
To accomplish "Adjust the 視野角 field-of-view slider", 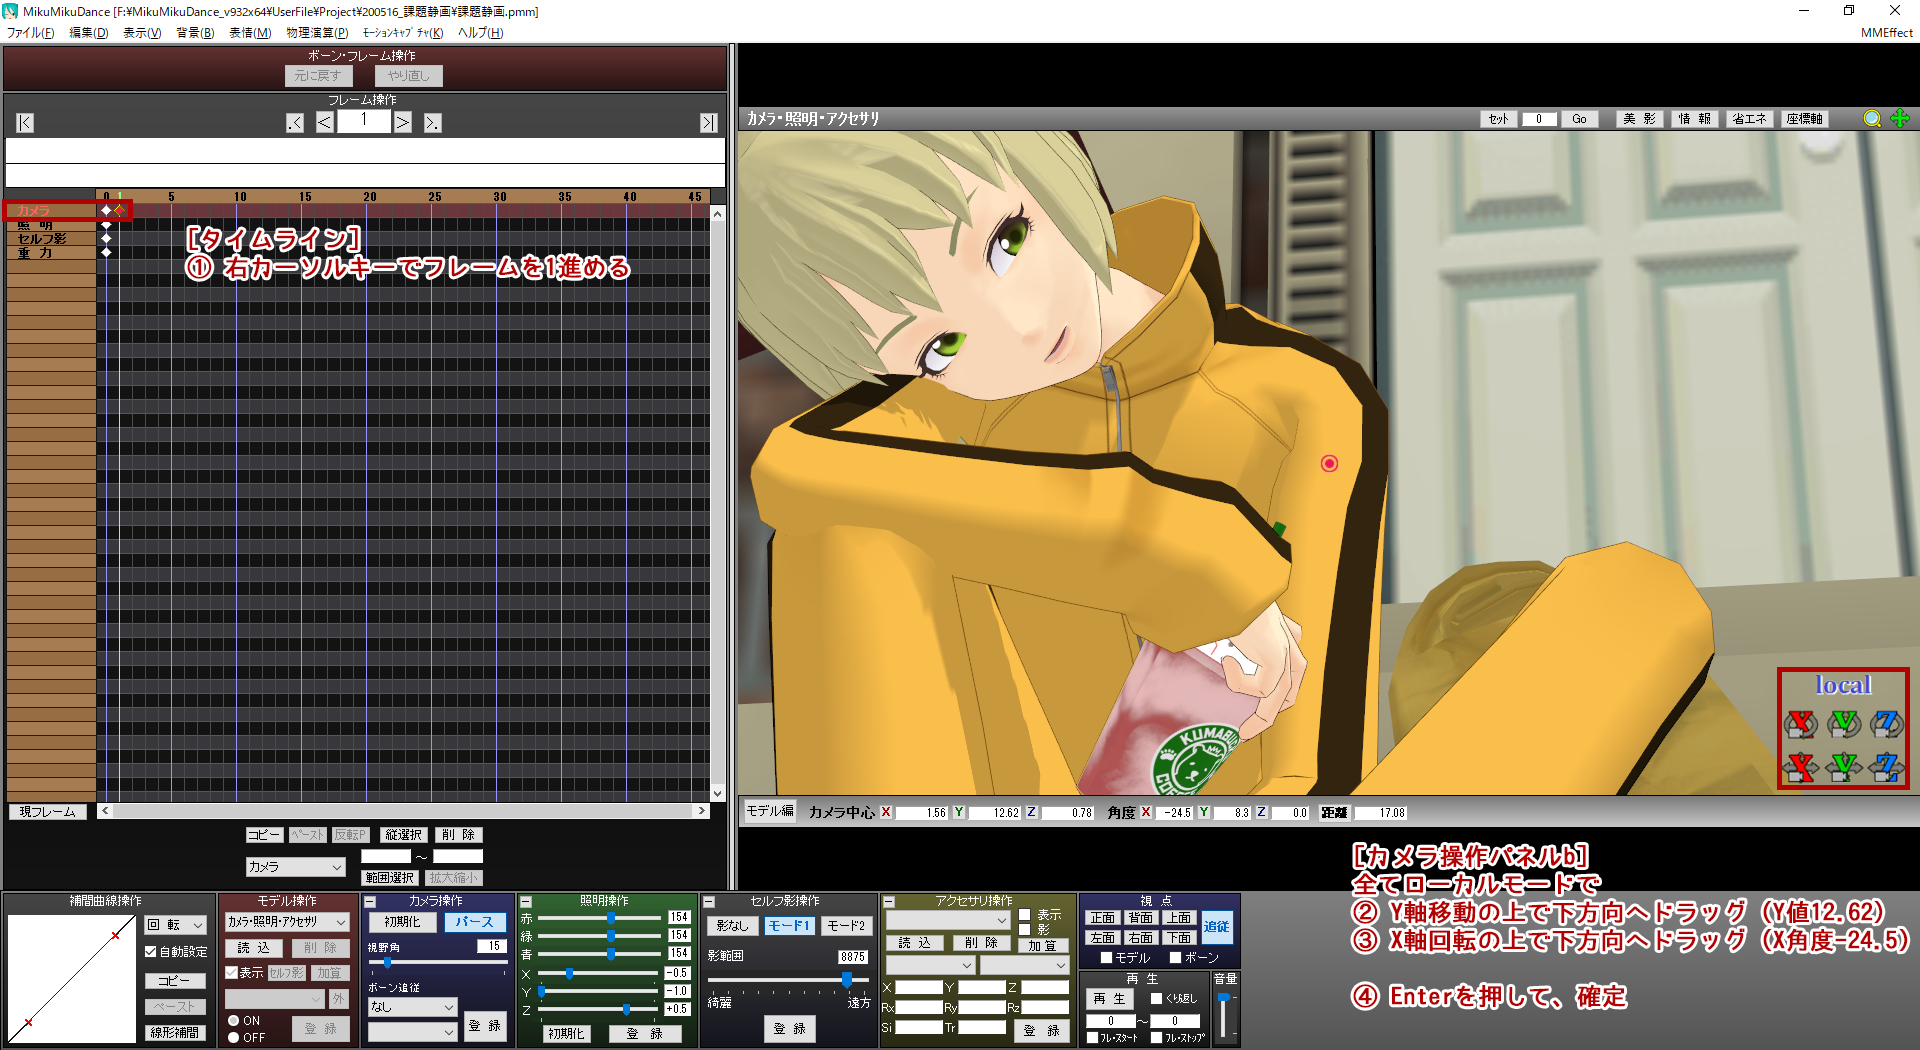I will coord(388,963).
